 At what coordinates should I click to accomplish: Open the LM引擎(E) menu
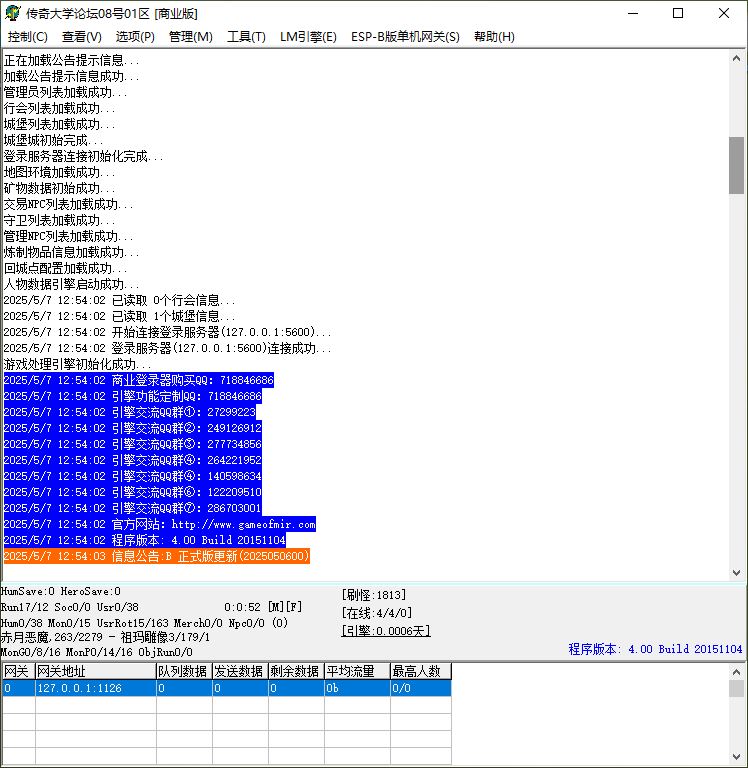click(308, 37)
